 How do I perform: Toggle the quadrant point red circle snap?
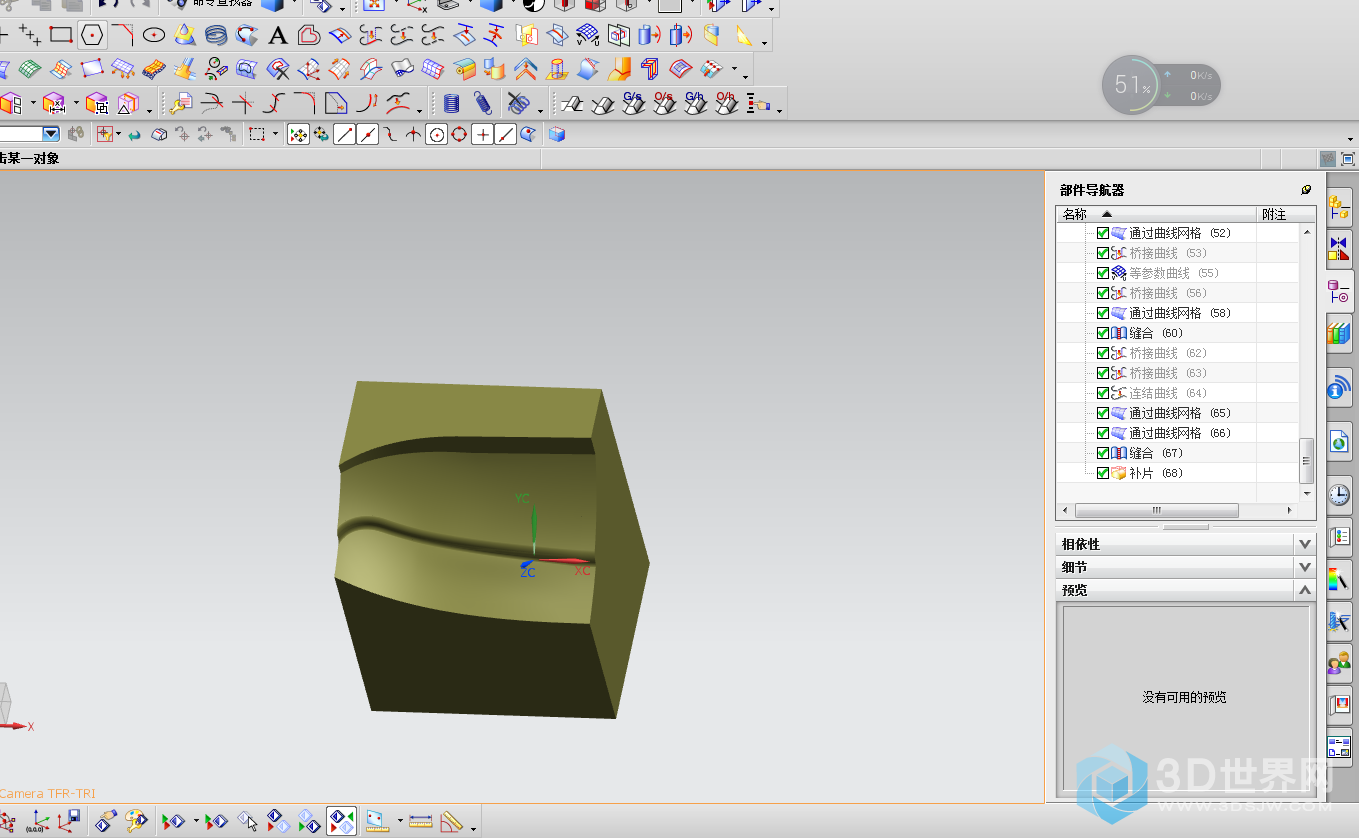click(x=459, y=134)
